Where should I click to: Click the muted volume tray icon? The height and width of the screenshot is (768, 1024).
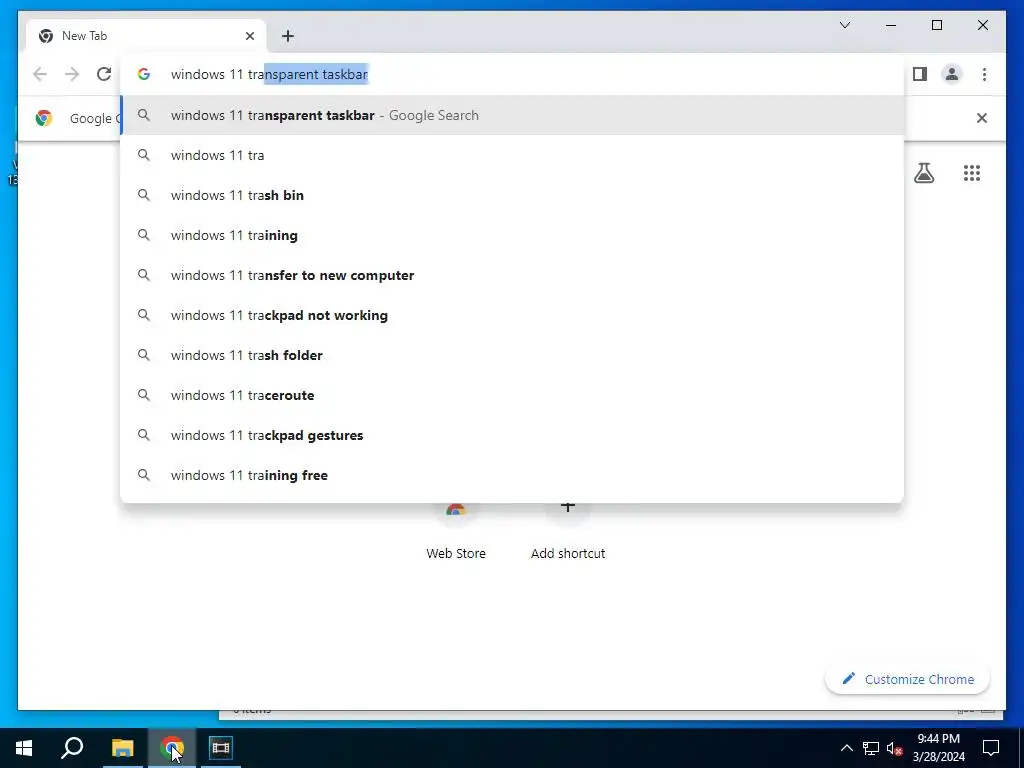[x=895, y=748]
